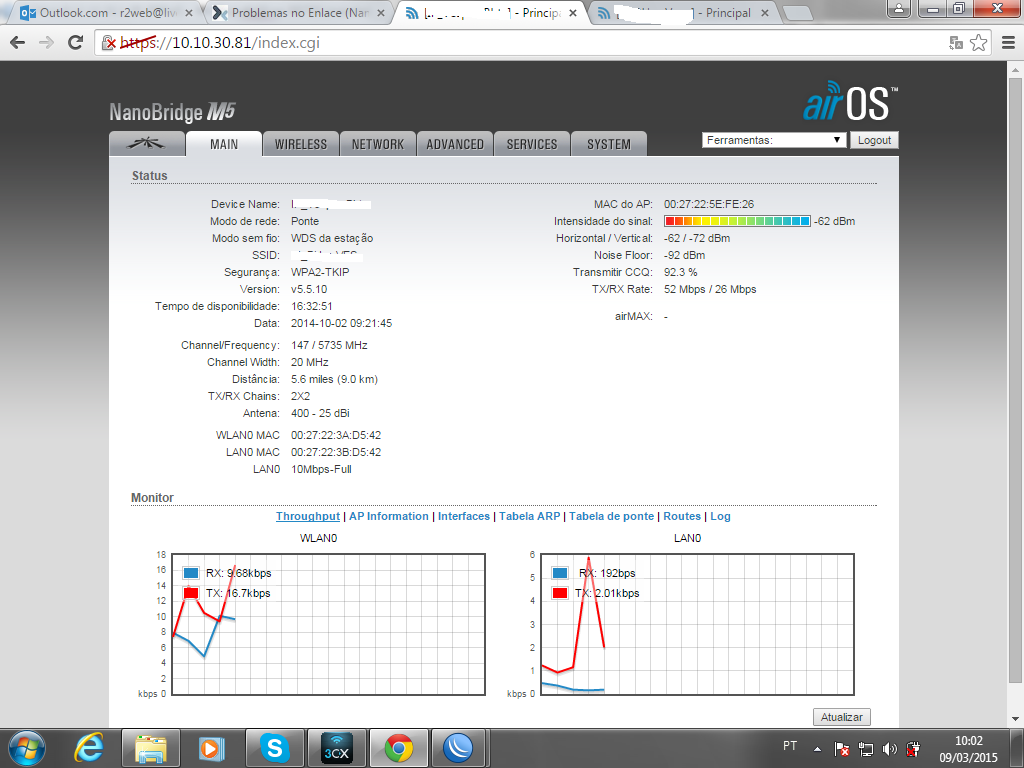
Task: Show hidden system tray icons
Action: click(x=817, y=749)
